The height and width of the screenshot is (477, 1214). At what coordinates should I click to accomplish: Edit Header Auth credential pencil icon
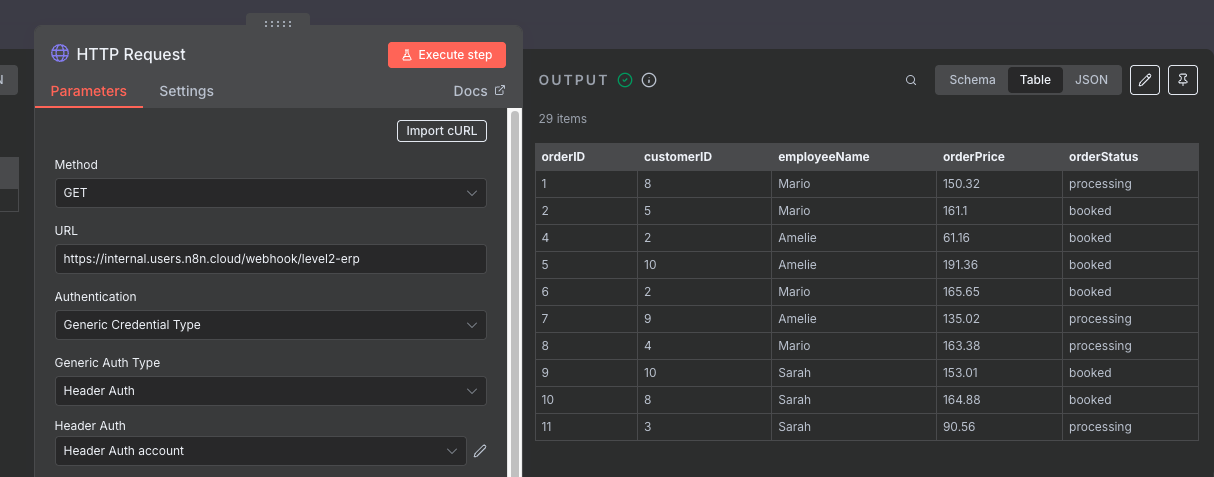(480, 451)
